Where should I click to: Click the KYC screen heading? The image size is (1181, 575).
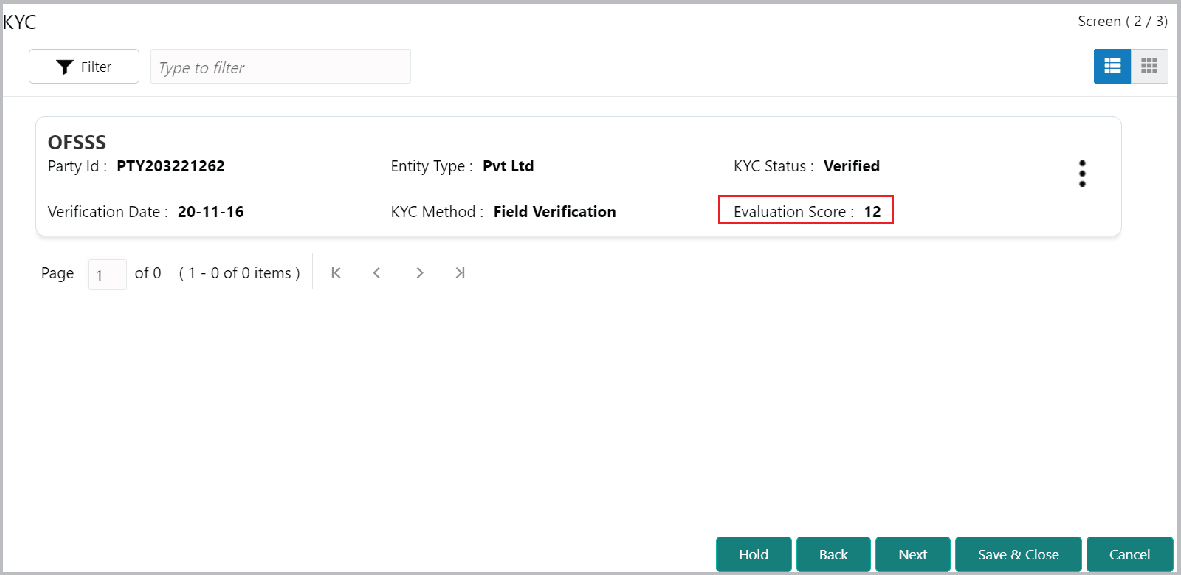(20, 23)
